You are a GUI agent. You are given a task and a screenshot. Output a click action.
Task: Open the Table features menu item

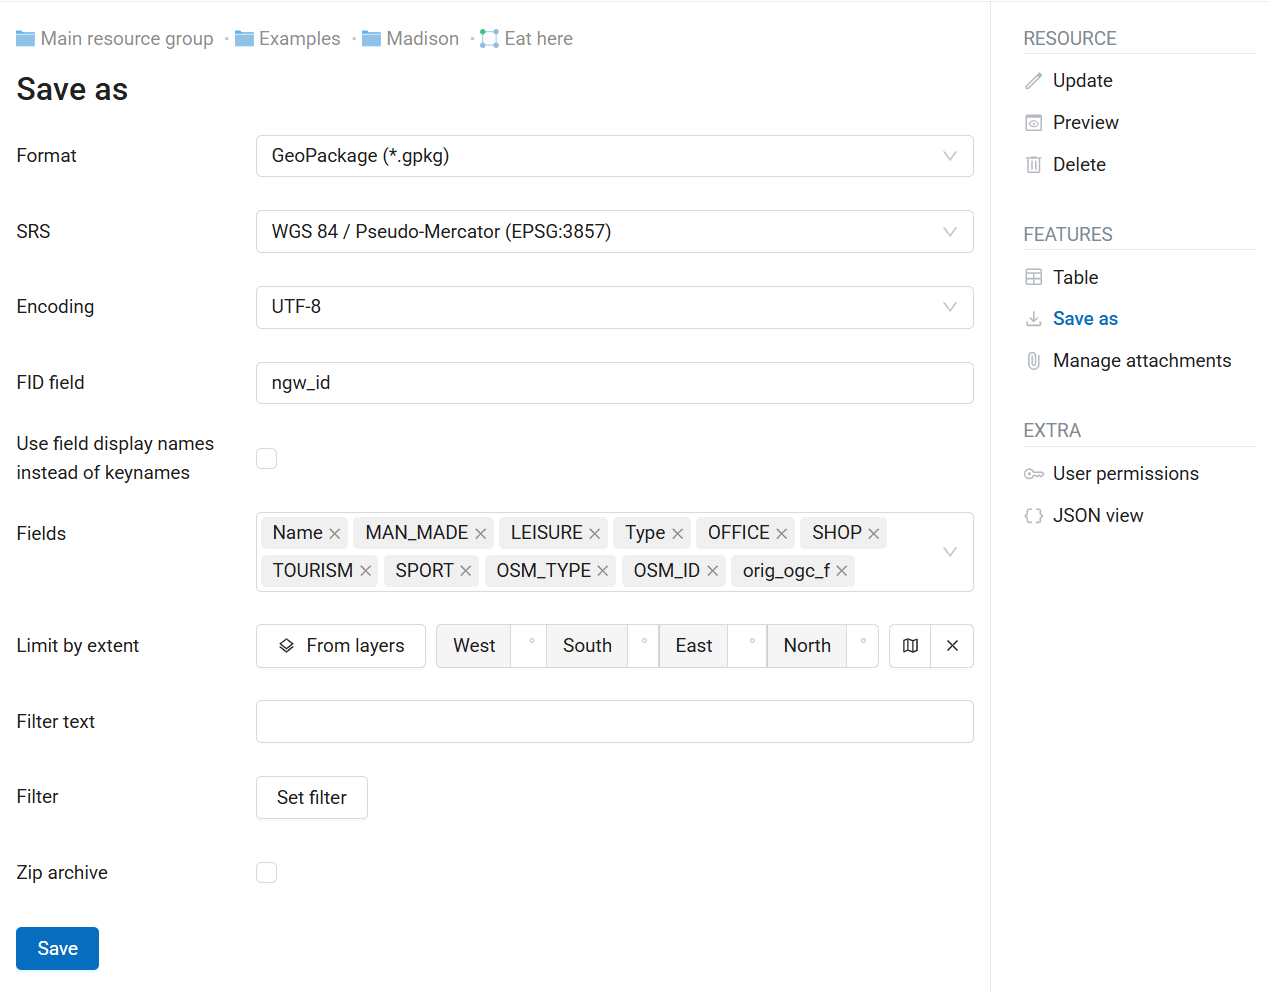pyautogui.click(x=1075, y=277)
